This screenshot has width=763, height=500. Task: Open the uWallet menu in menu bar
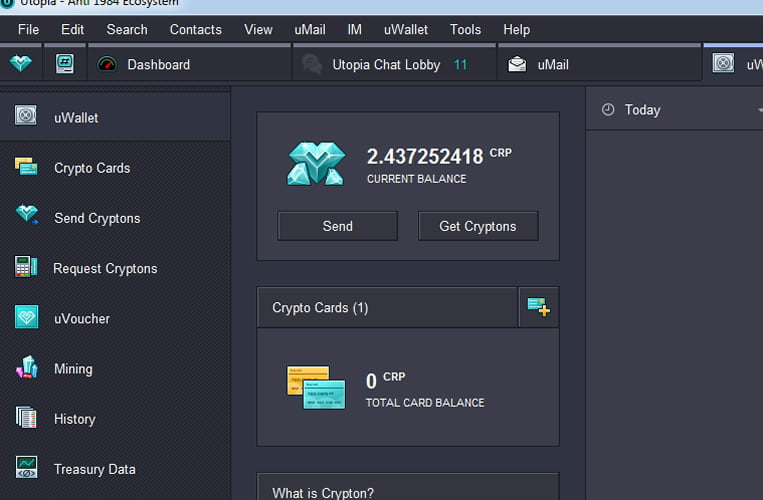[405, 29]
